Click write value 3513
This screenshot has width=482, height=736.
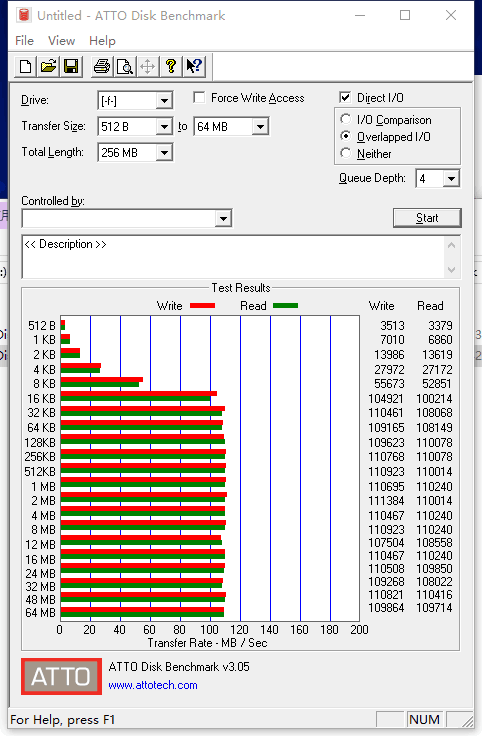click(x=392, y=325)
